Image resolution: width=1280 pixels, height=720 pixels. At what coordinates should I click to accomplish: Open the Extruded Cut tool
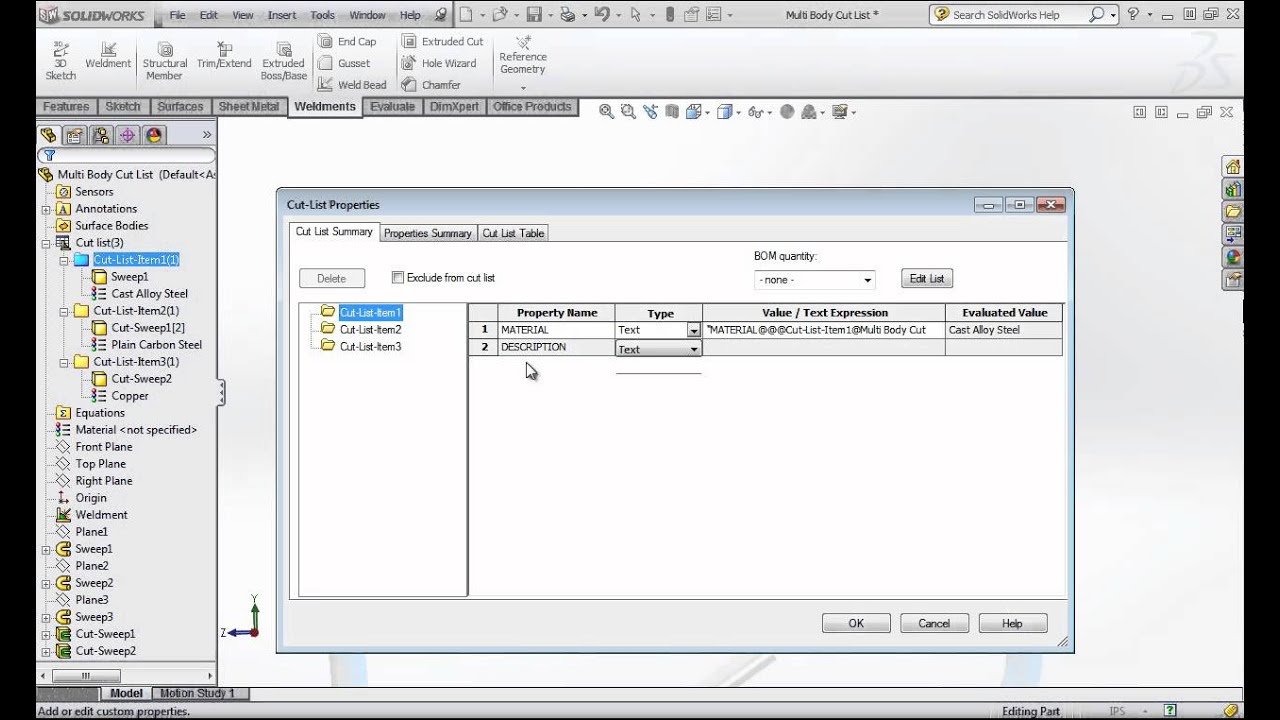(442, 41)
